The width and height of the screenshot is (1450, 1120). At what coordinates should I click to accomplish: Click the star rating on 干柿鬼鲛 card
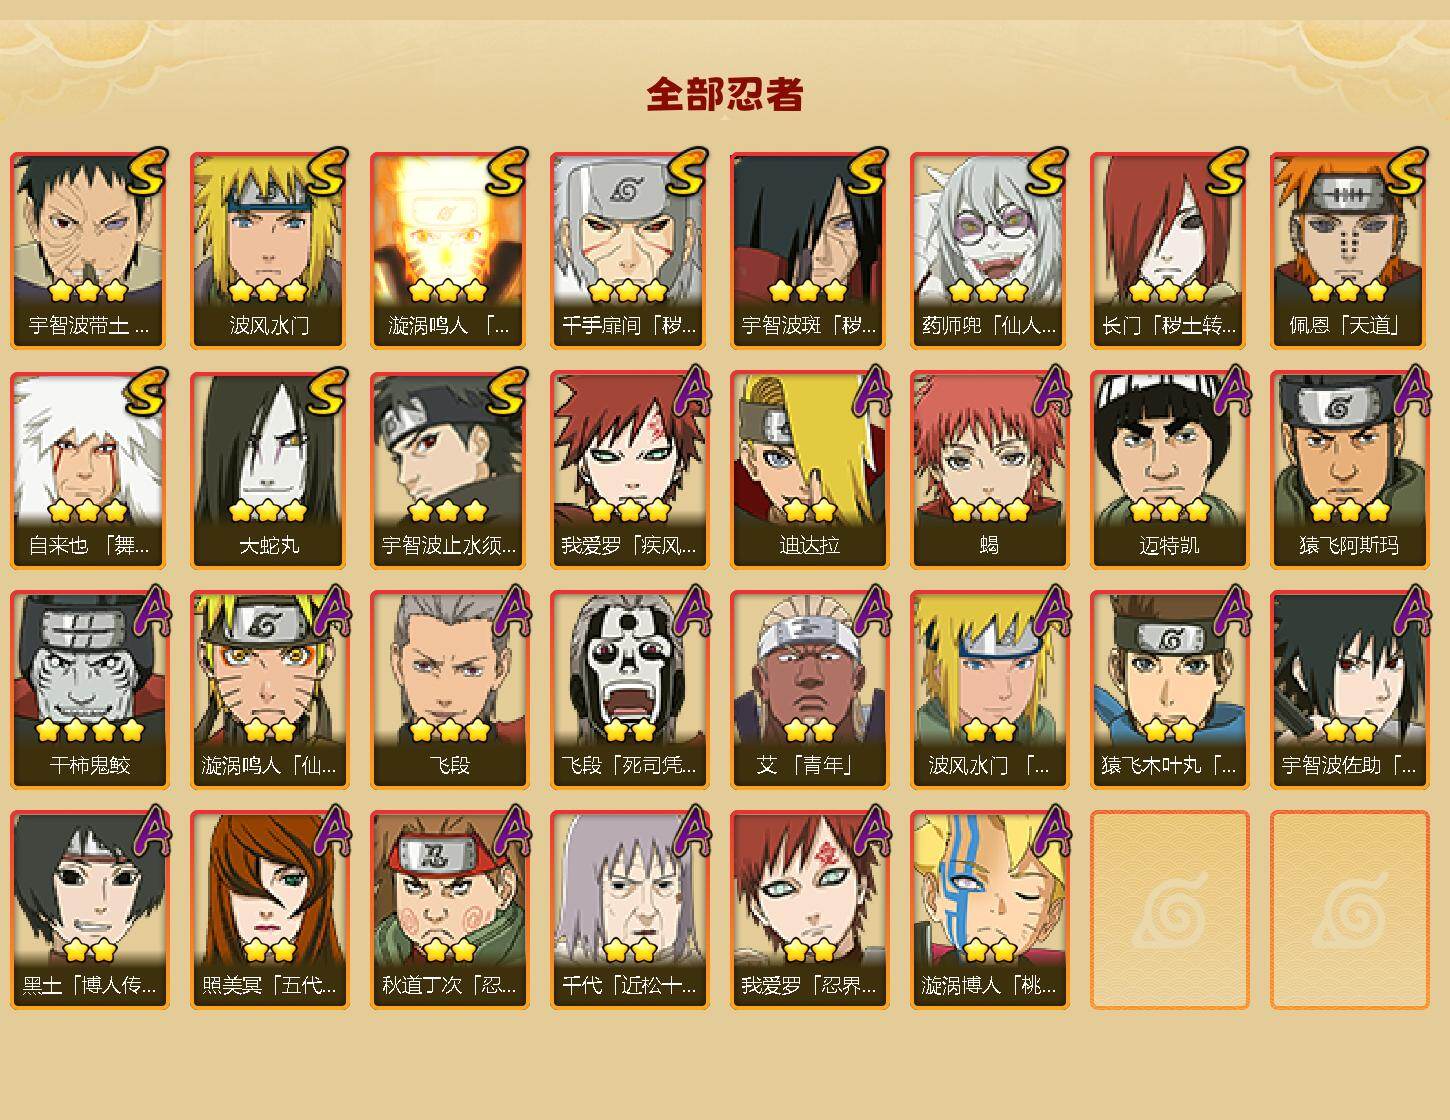click(x=90, y=730)
